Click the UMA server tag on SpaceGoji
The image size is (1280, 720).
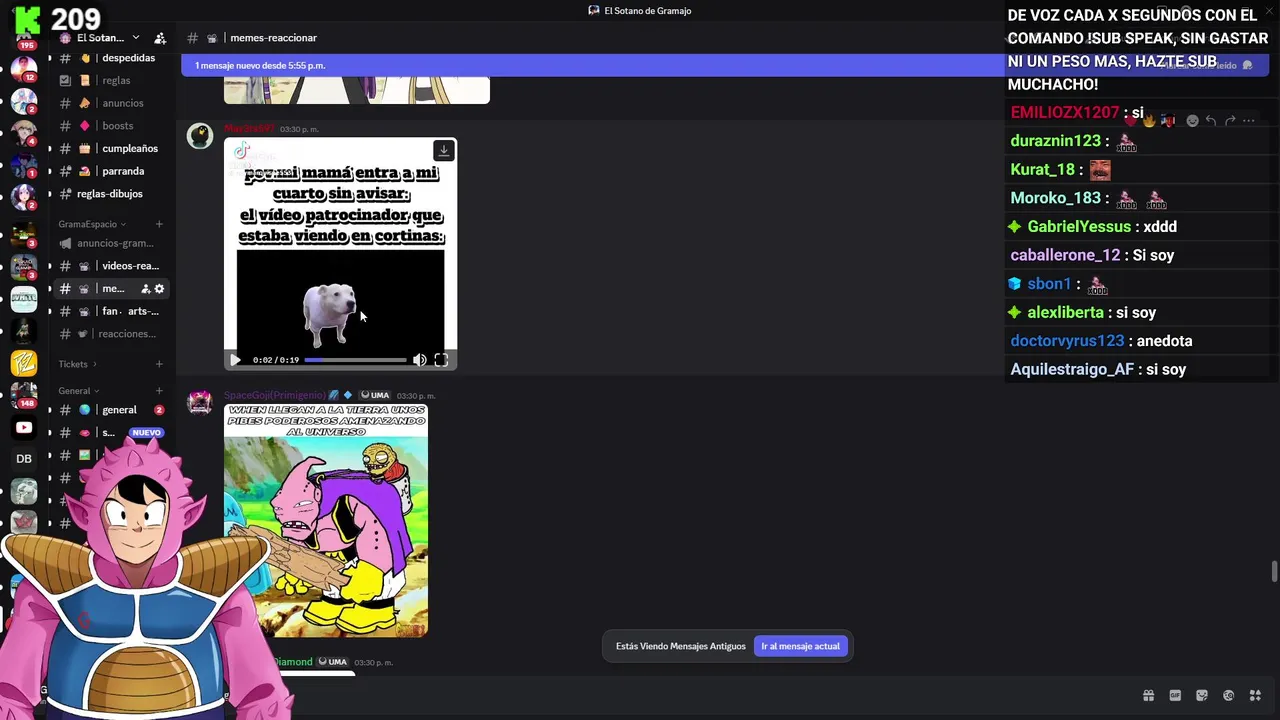click(375, 395)
